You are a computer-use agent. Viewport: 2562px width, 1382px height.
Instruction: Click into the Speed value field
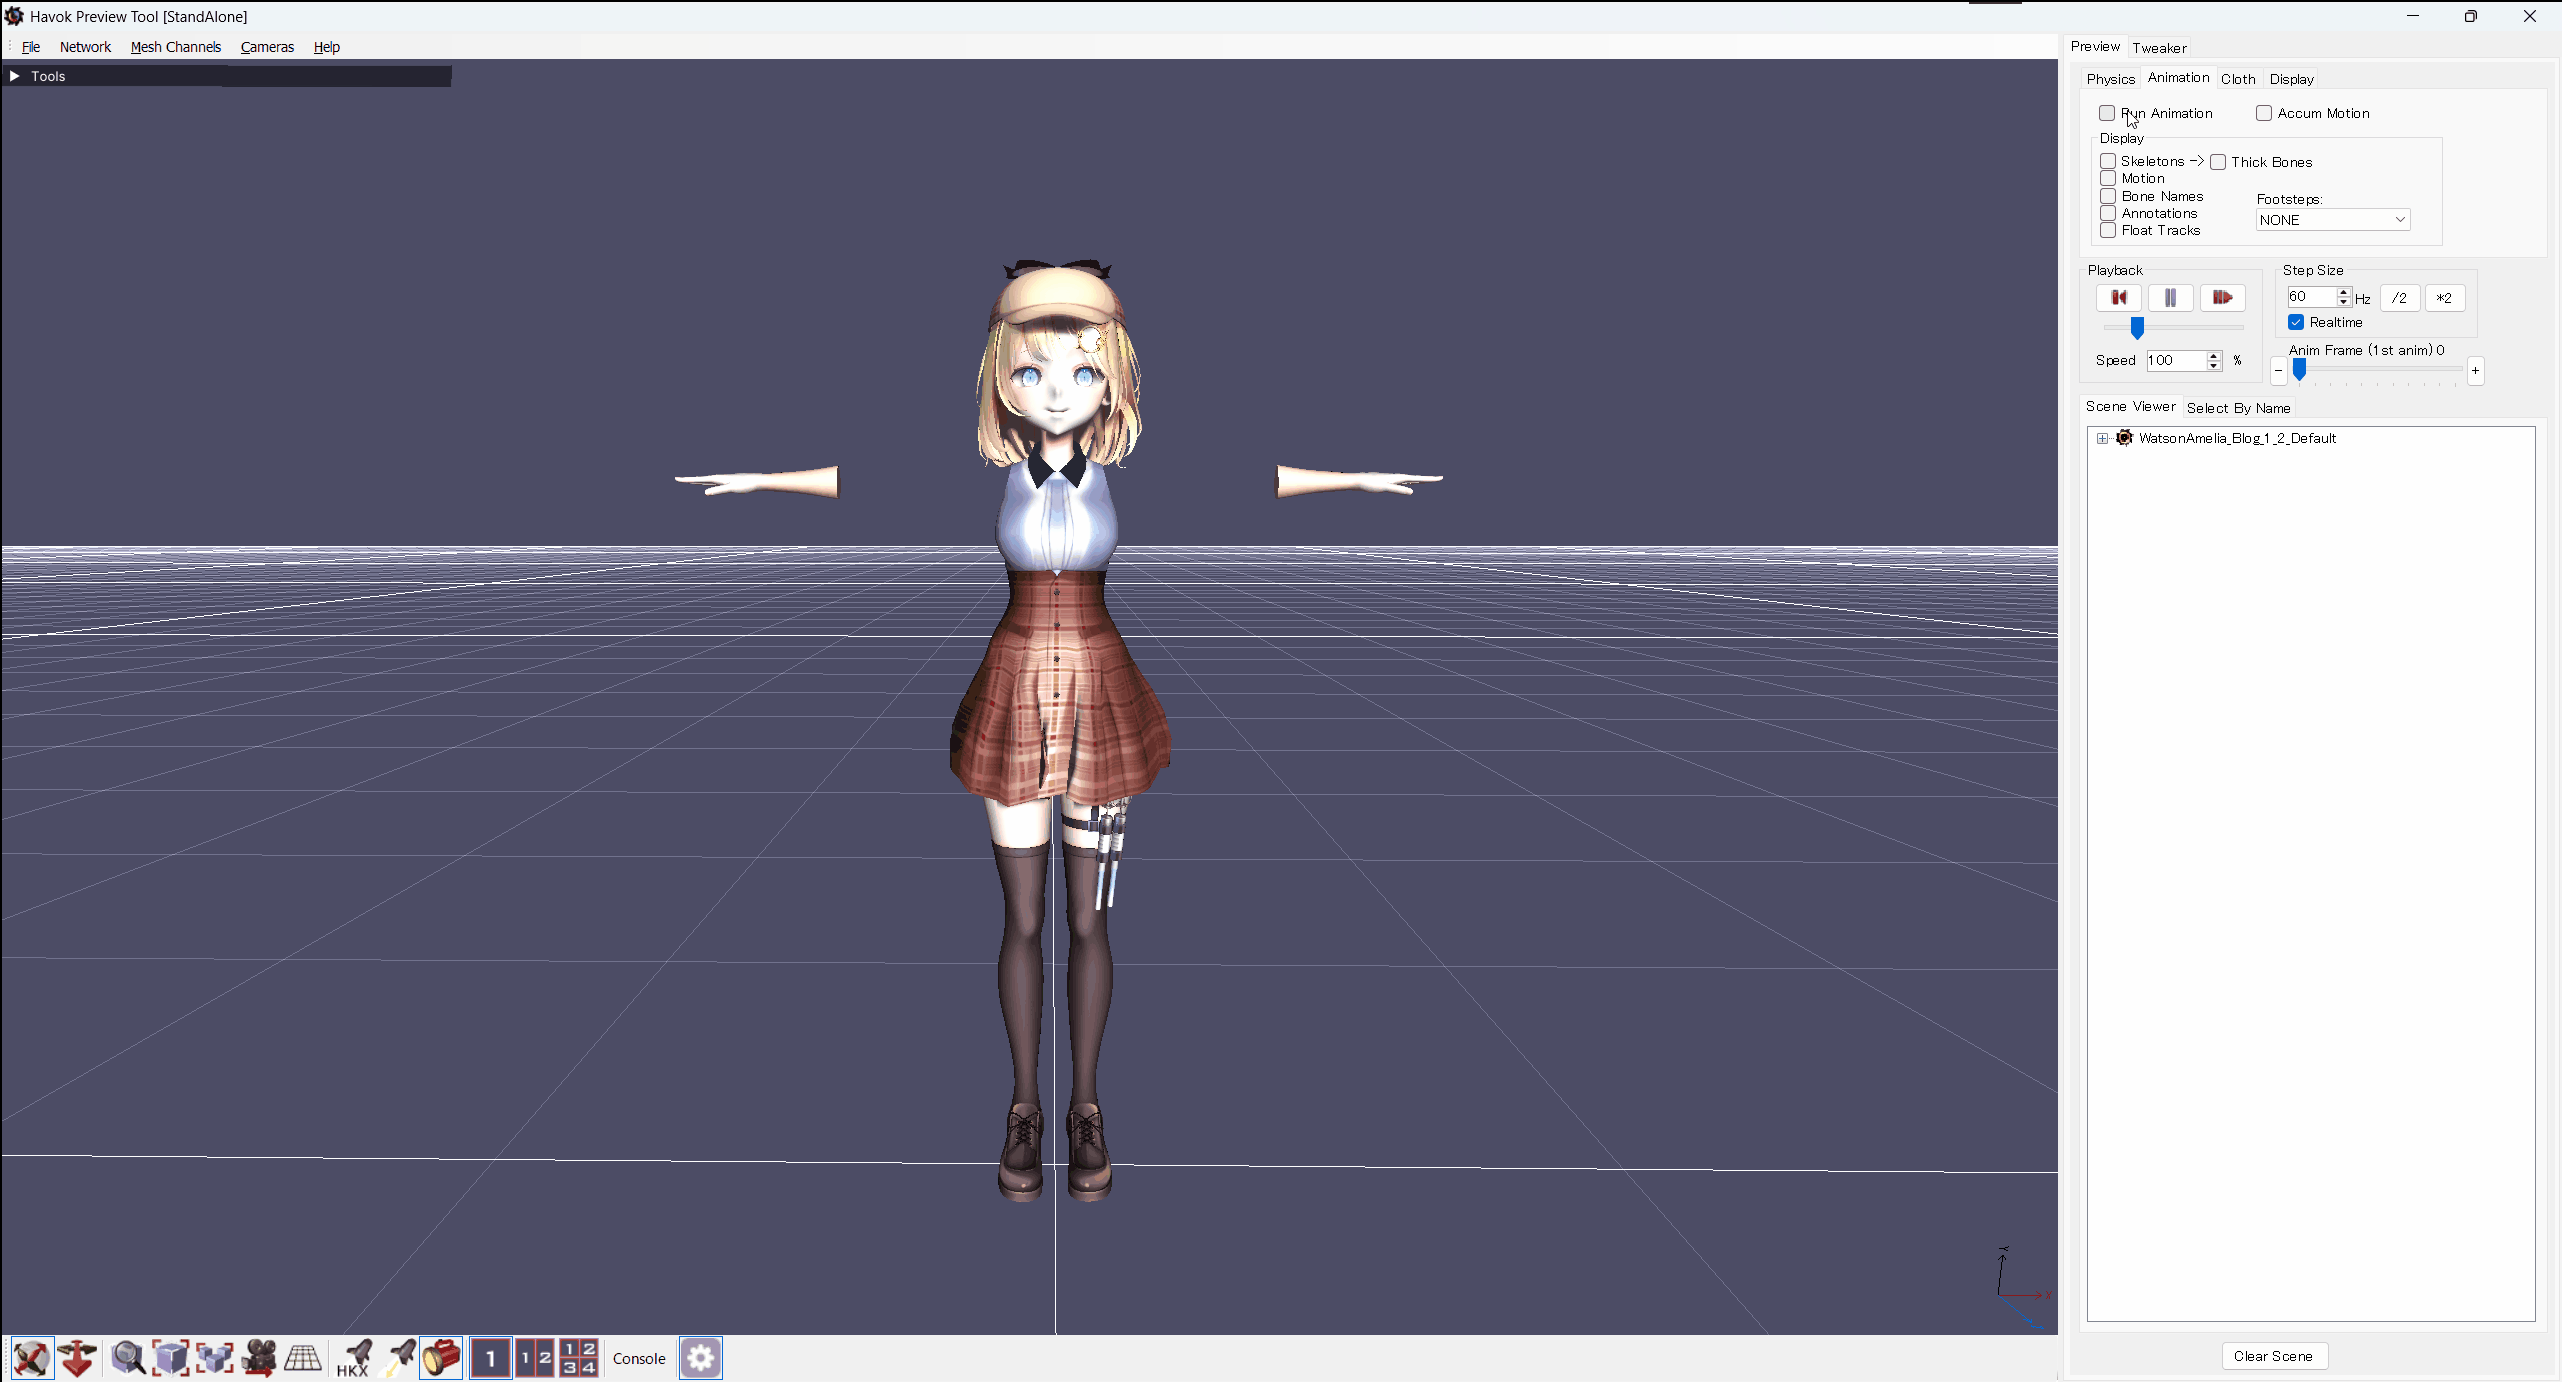pyautogui.click(x=2176, y=361)
